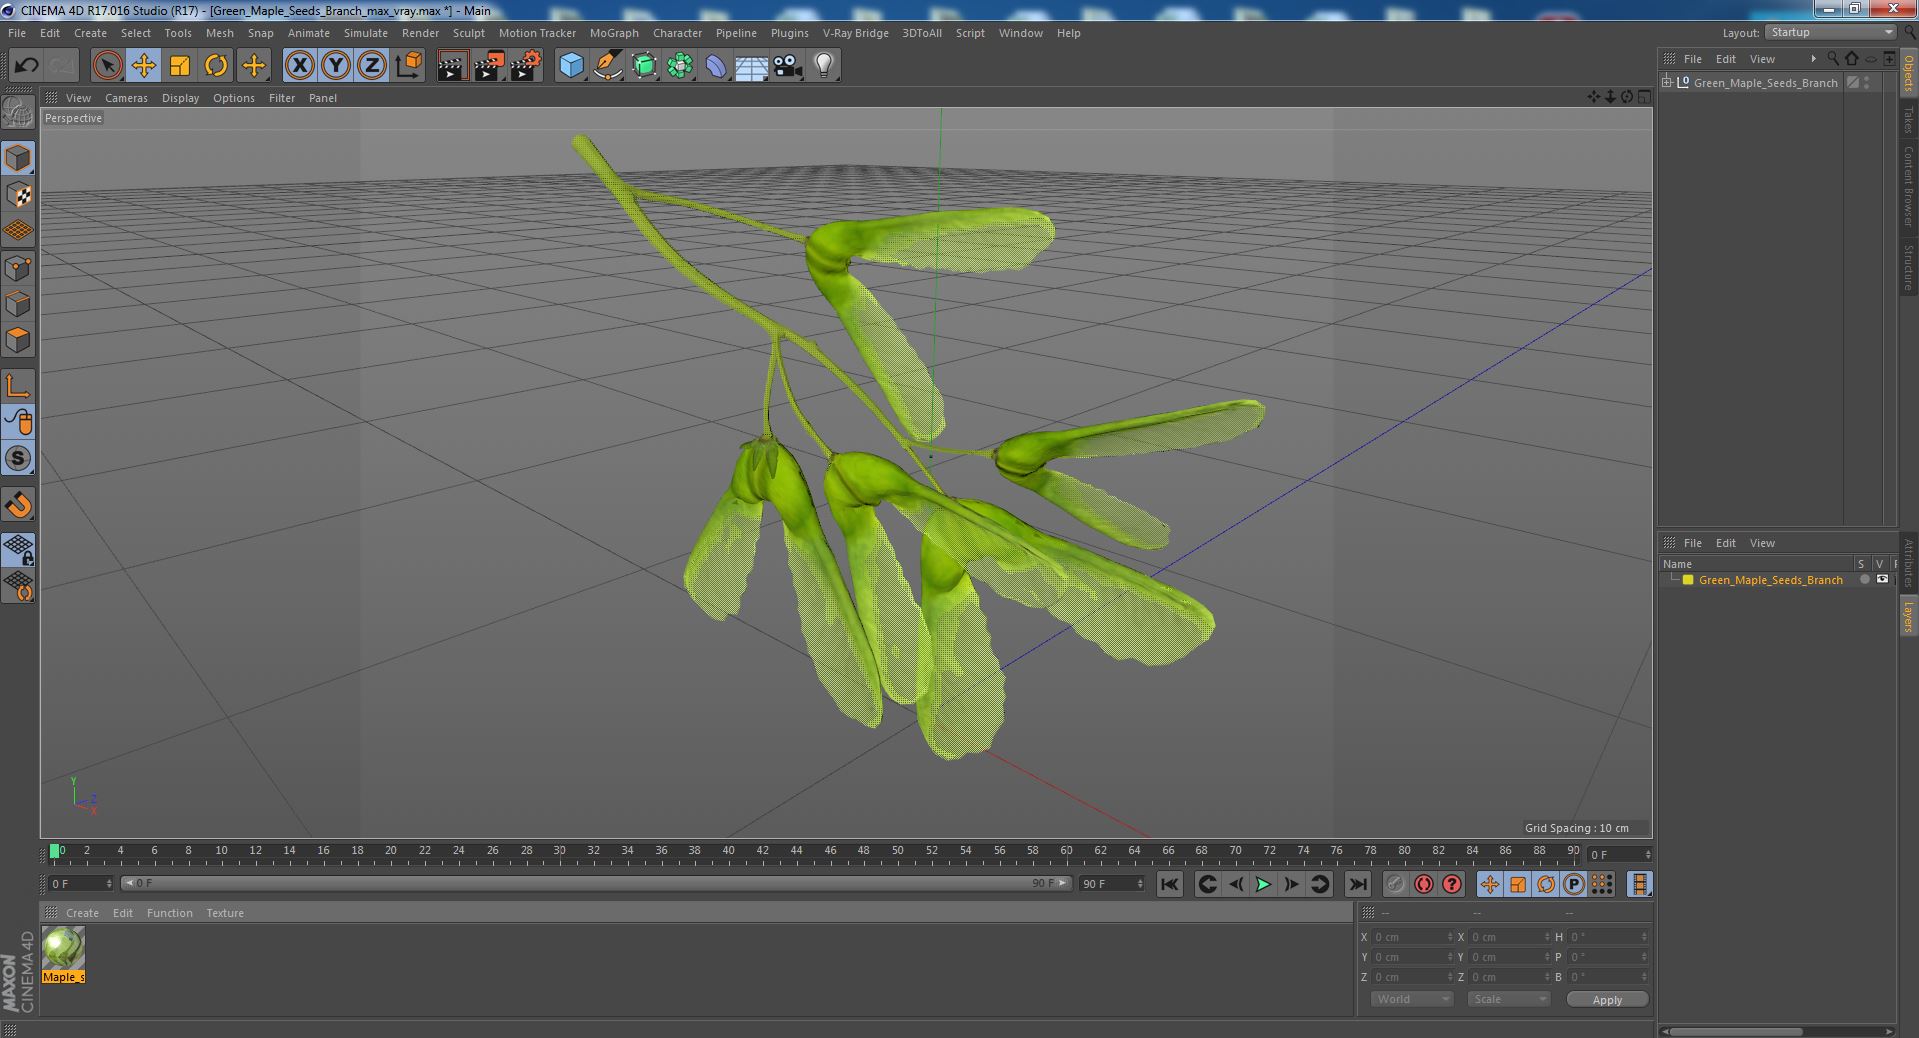This screenshot has width=1919, height=1038.
Task: Toggle solo for Green_Maple_Seeds_Branch layer
Action: coord(1864,580)
